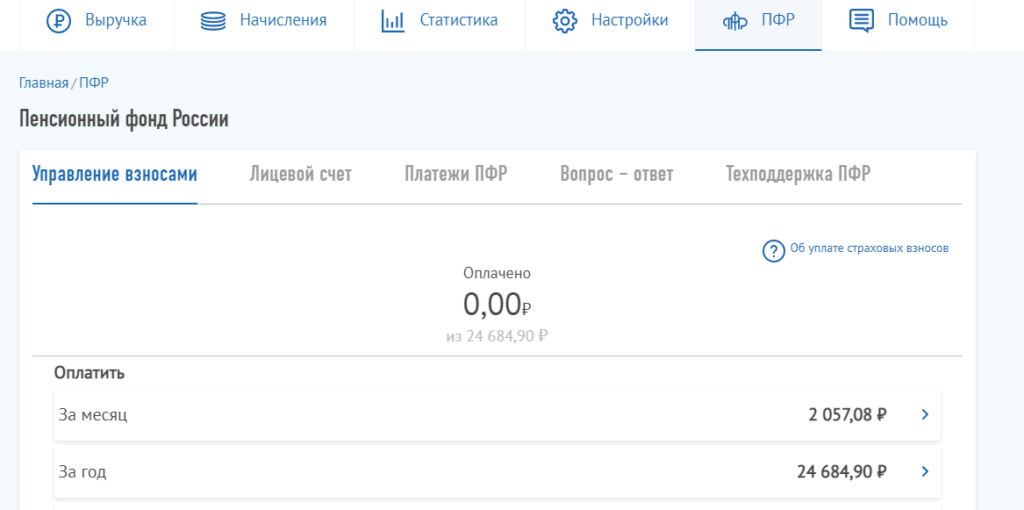Expand the За месяц row chevron
1024x510 pixels.
(x=924, y=414)
